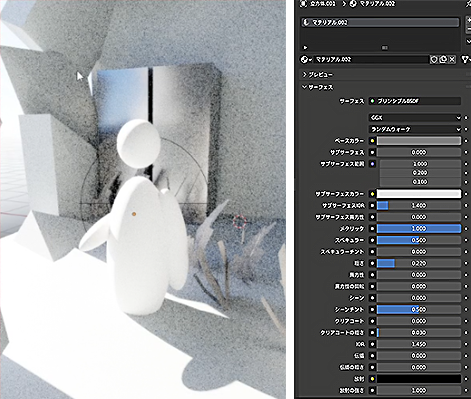471x399 pixels.
Task: Click the 異方性 0.000 slider
Action: (419, 275)
